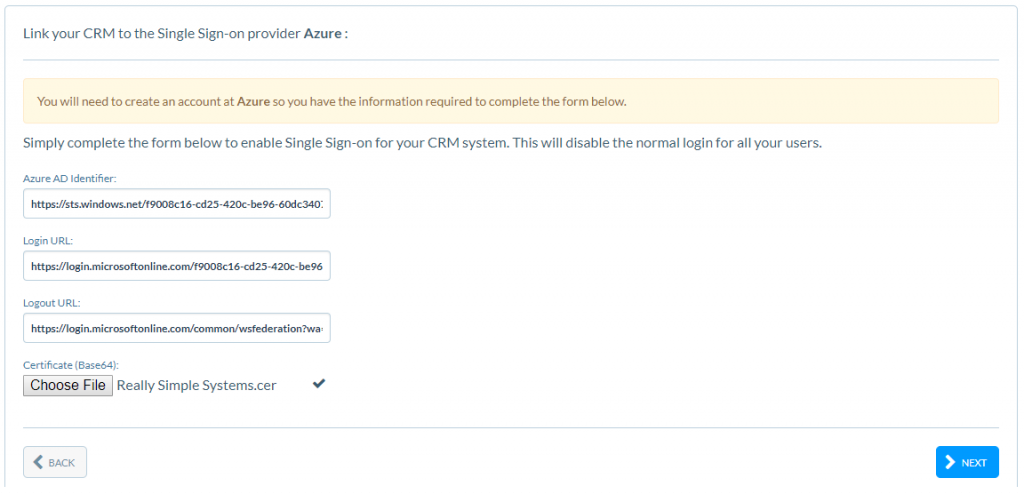
Task: Click the Logout URL label
Action: click(51, 302)
